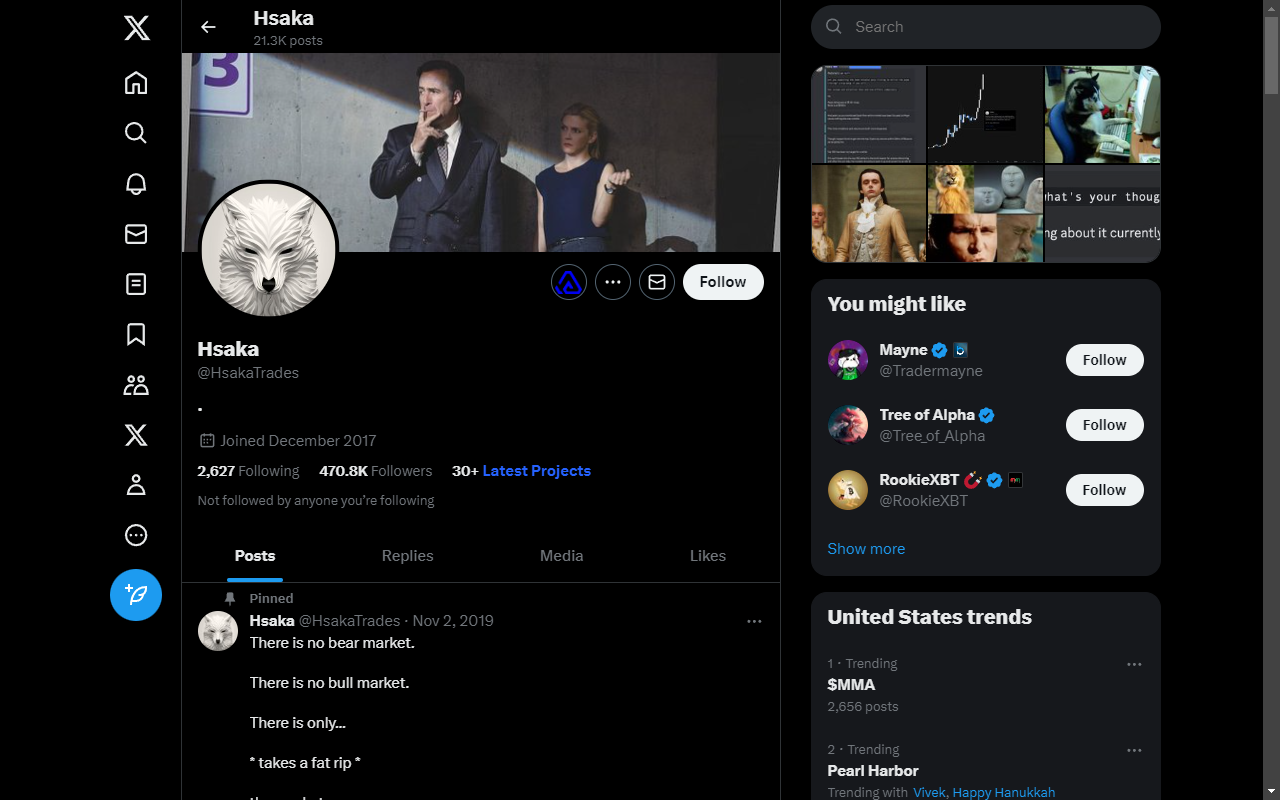Open Explore with the sidebar magnifier icon

[x=136, y=133]
